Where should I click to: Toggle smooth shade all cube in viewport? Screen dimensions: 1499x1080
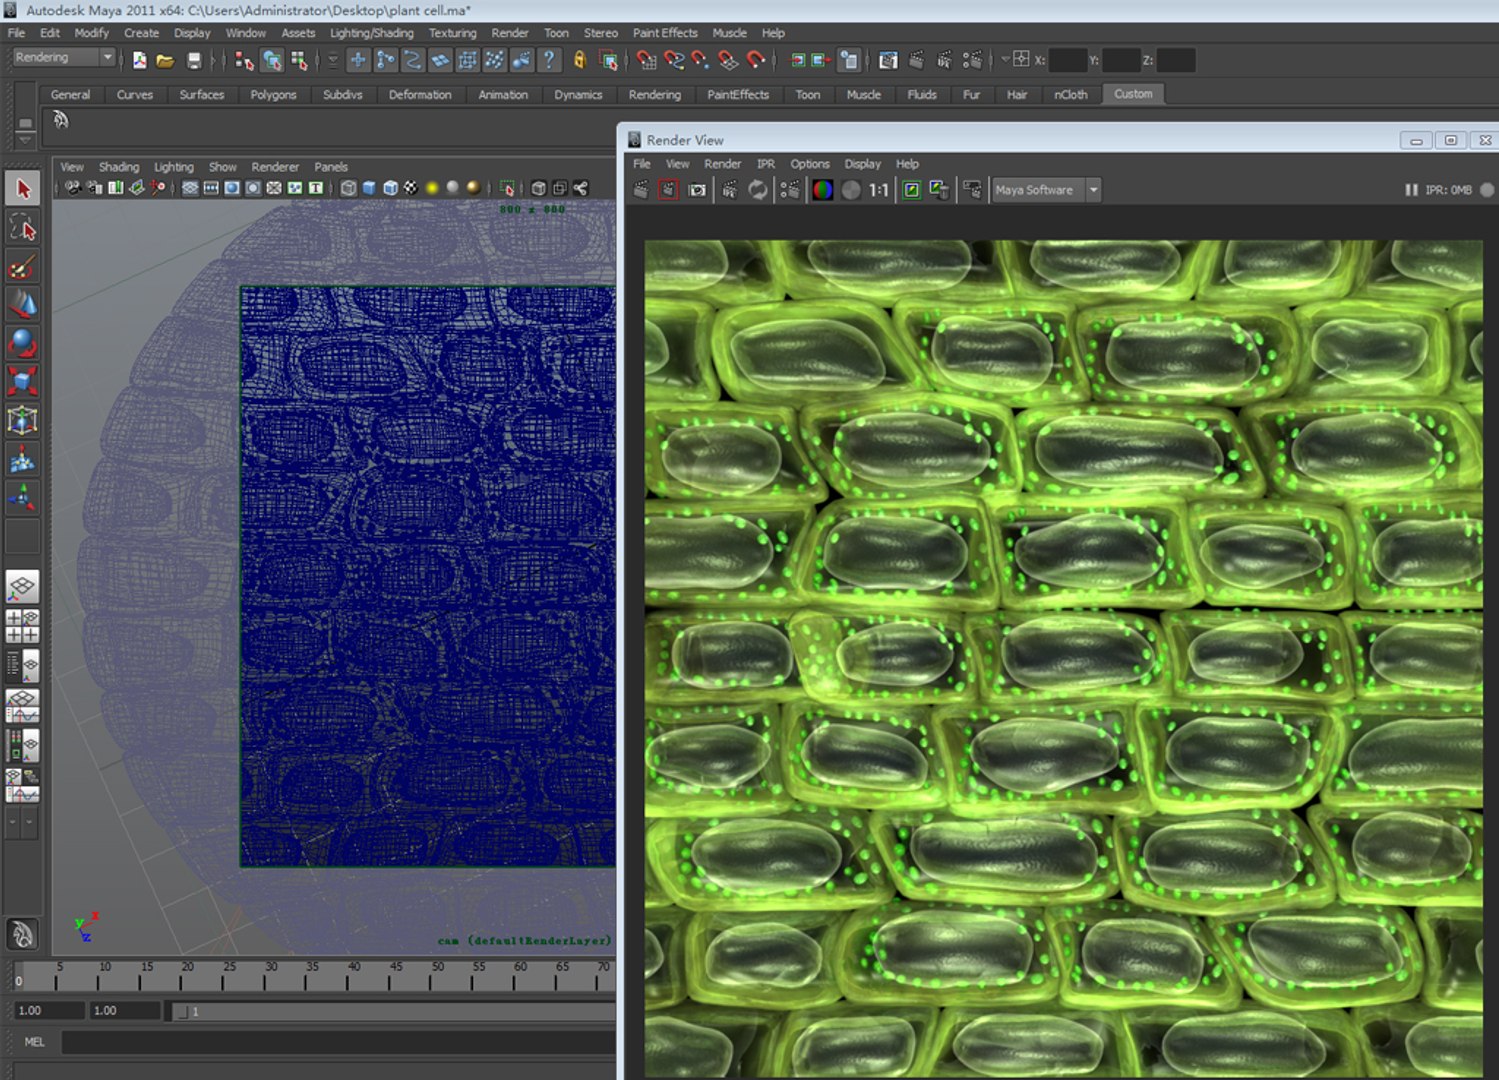tap(369, 187)
